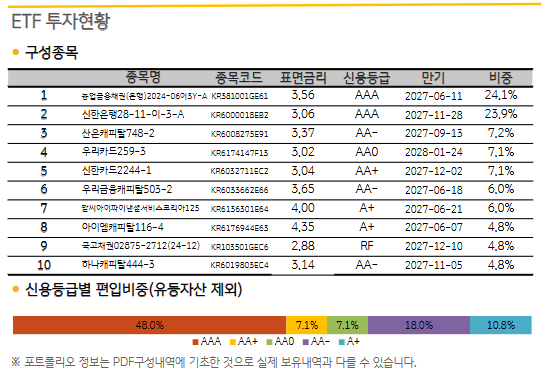The height and width of the screenshot is (370, 545).
Task: Select the 신용등급별 편입비중(유동자산 제외) heading
Action: [x=133, y=289]
